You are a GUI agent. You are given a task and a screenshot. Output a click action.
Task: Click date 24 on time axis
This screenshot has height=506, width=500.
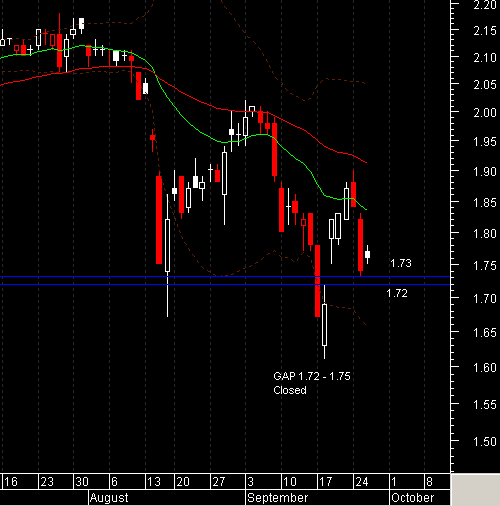(x=362, y=482)
